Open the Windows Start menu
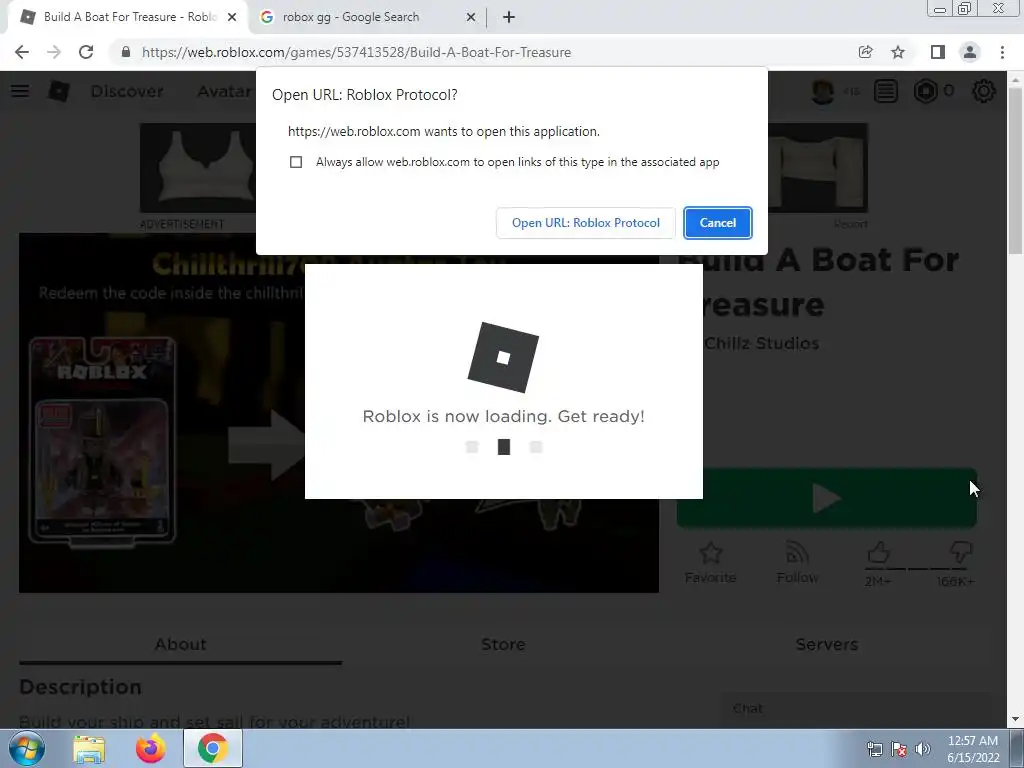Viewport: 1024px width, 768px height. (x=27, y=748)
